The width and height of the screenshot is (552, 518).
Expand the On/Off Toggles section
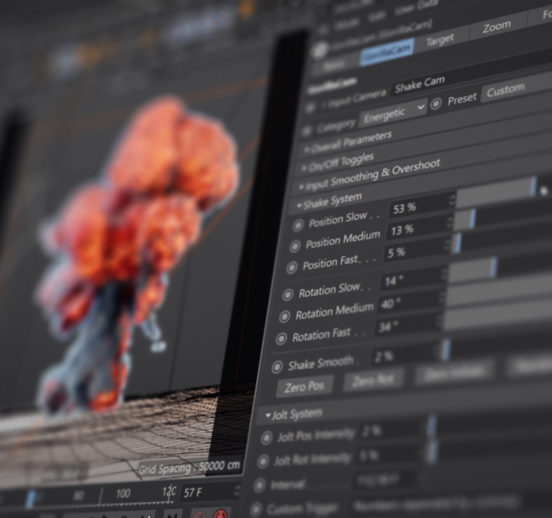pos(337,163)
